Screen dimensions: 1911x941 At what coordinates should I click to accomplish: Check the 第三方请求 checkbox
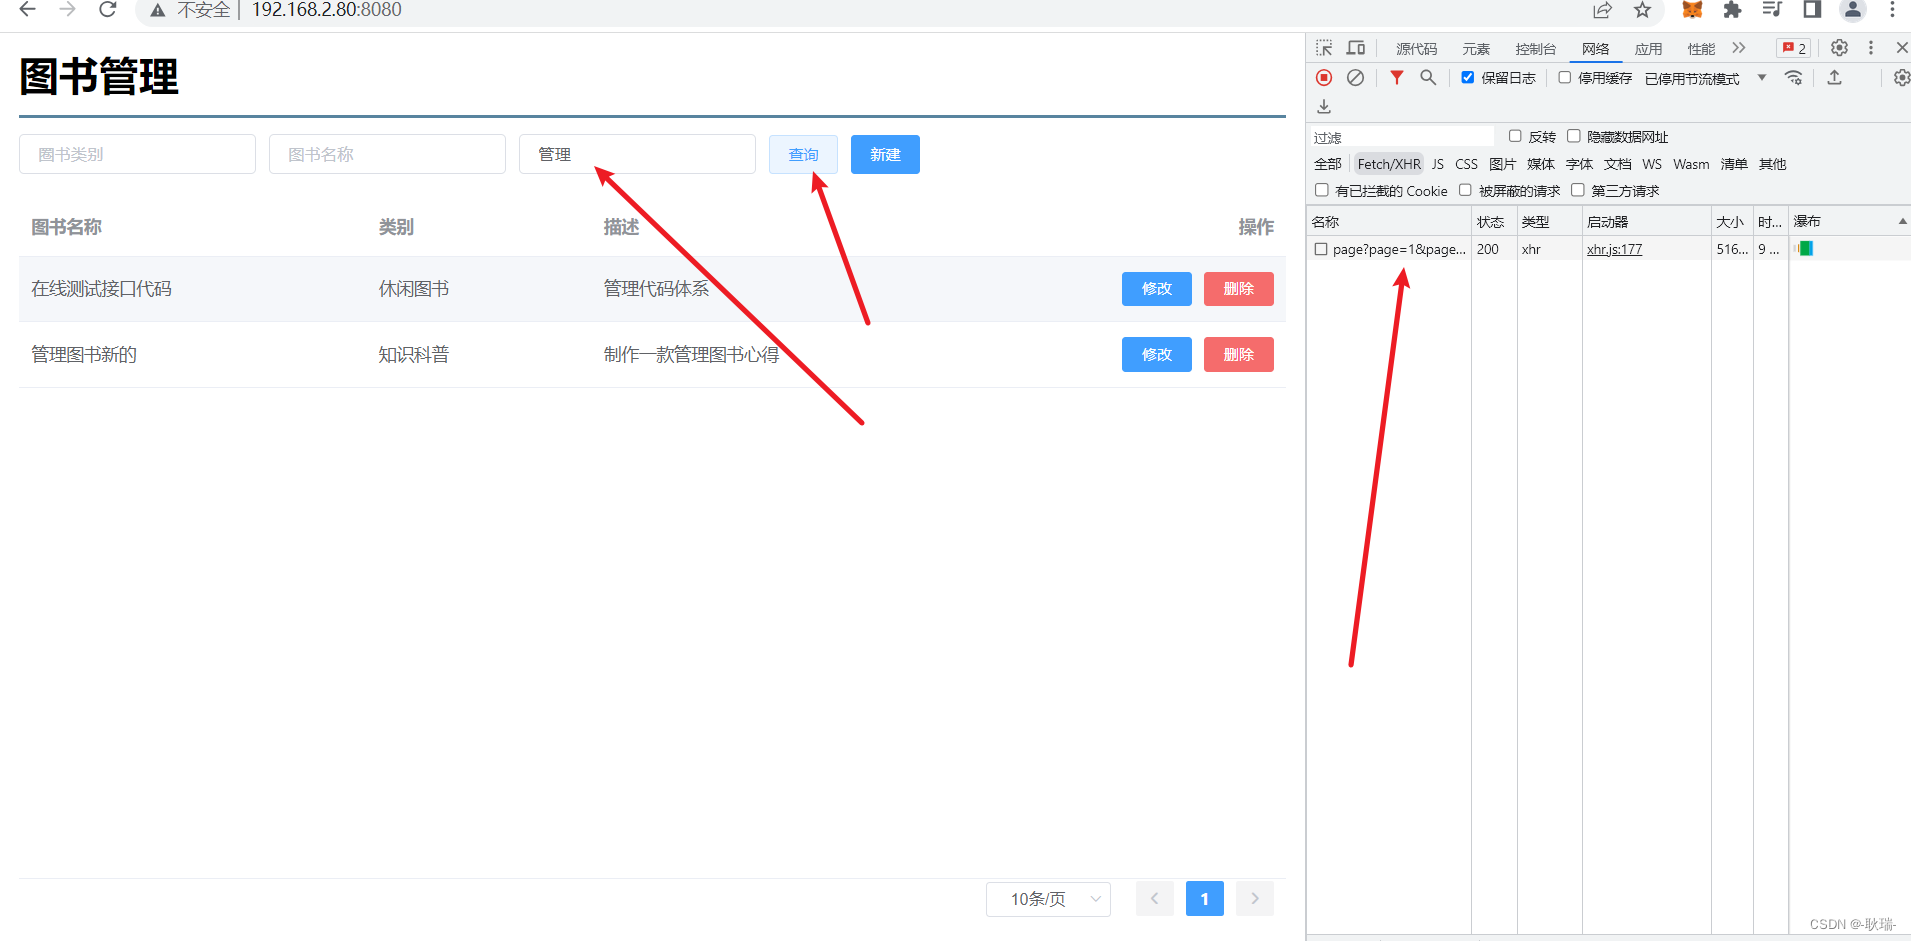1578,190
